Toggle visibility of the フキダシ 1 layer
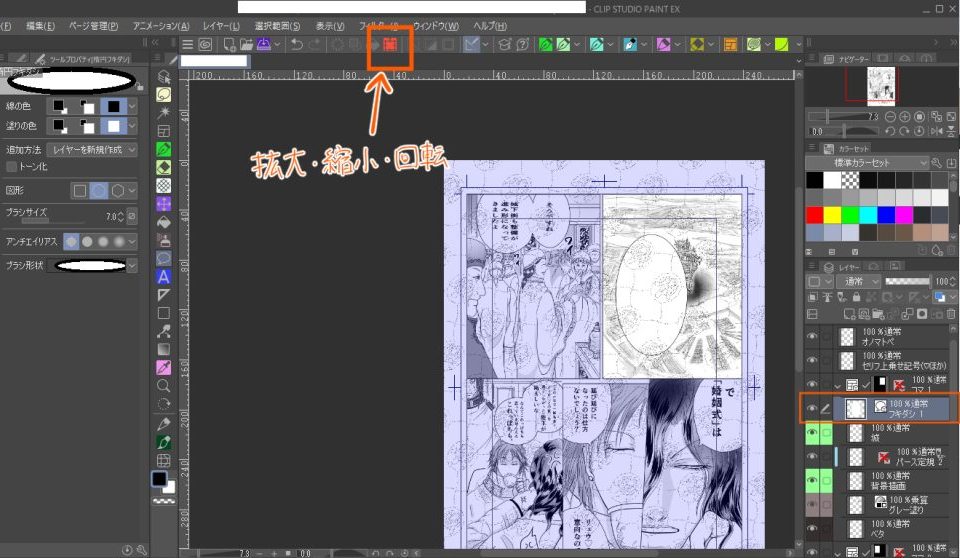Viewport: 960px width, 558px height. [812, 408]
